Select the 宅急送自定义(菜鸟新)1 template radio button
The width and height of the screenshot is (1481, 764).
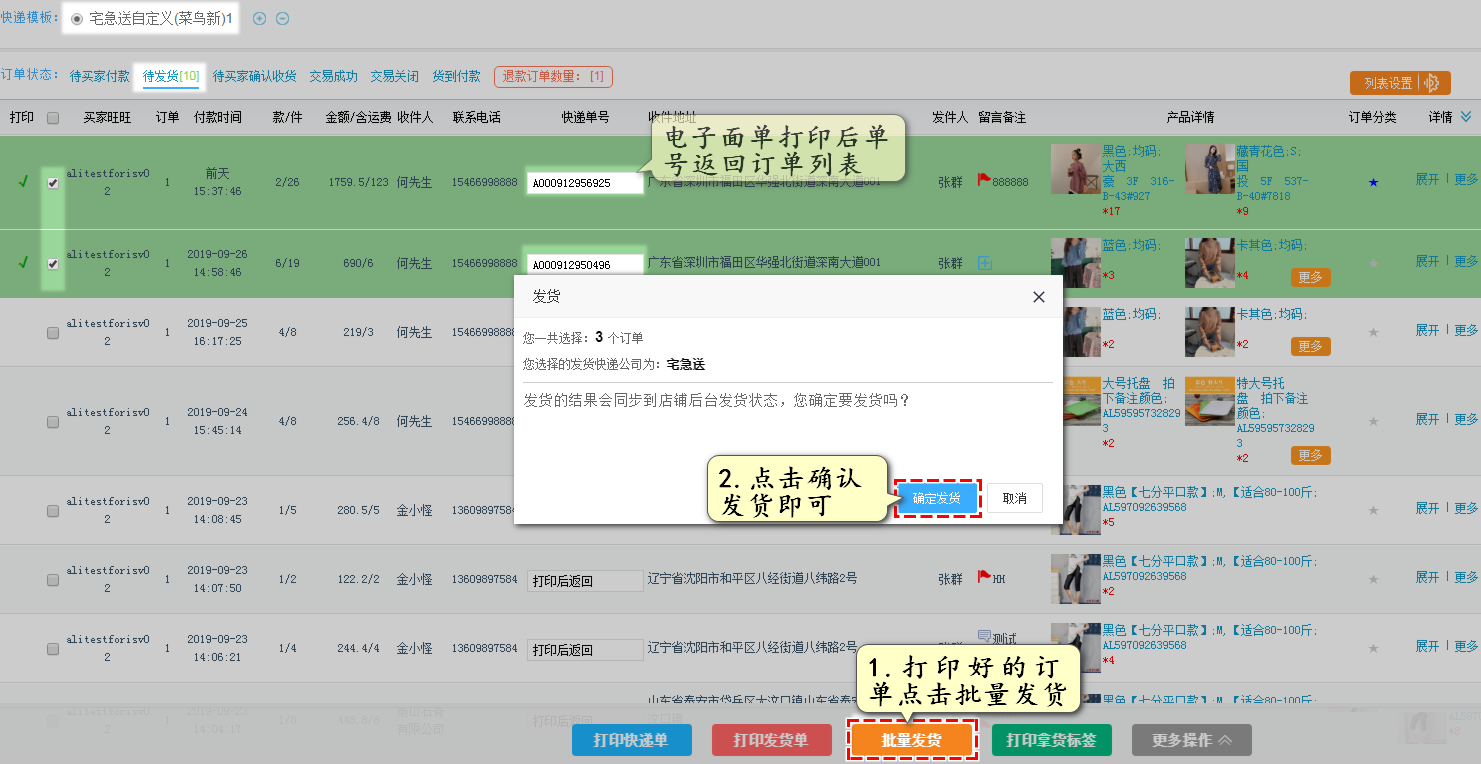(77, 19)
